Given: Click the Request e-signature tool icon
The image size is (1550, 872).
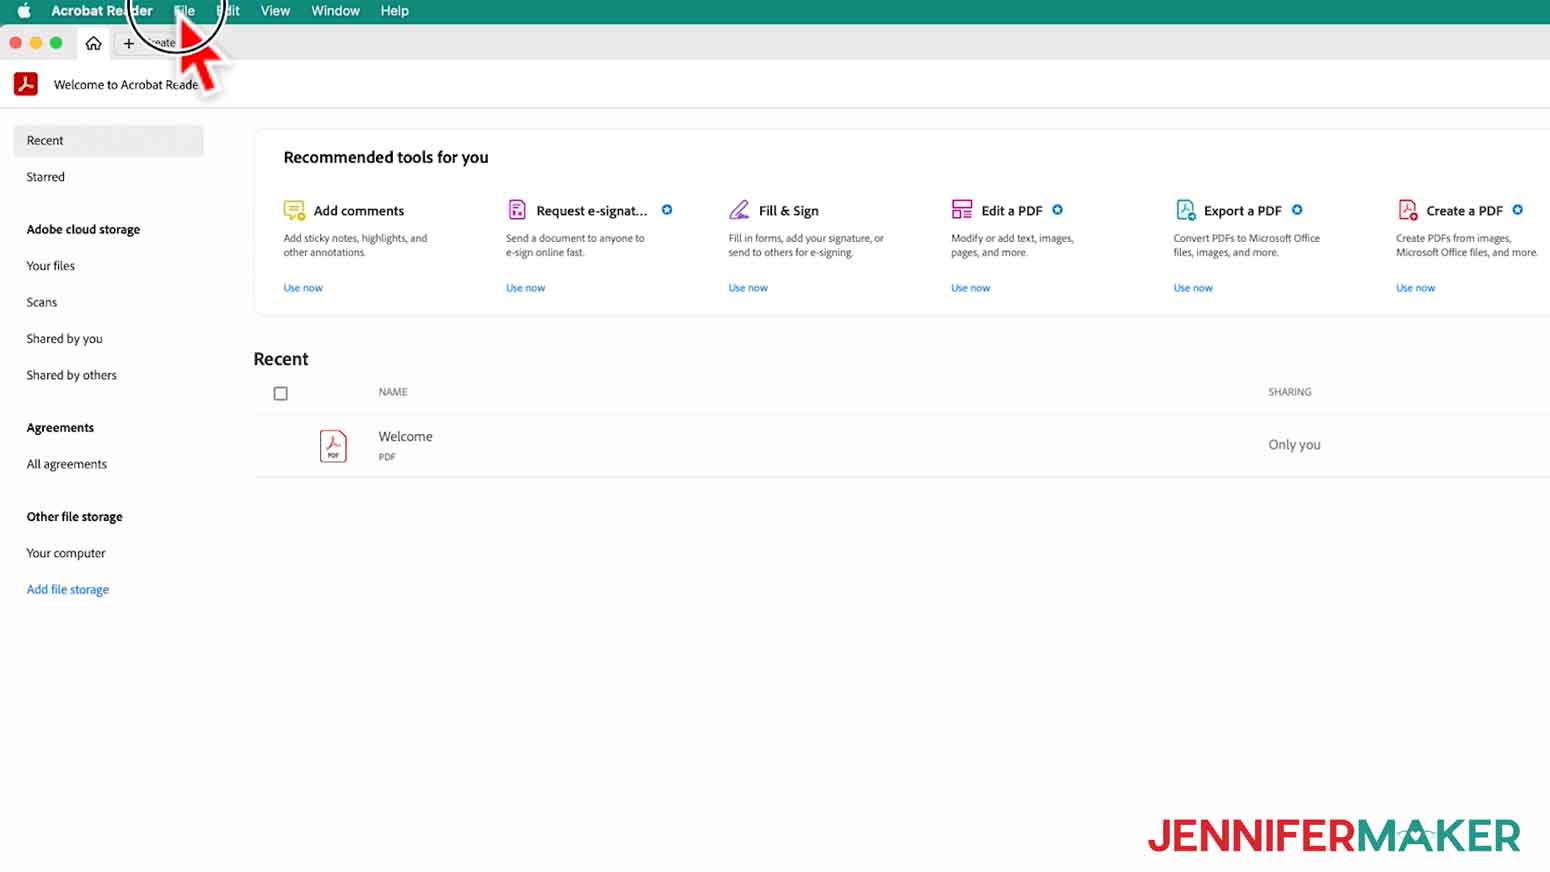Looking at the screenshot, I should coord(517,210).
